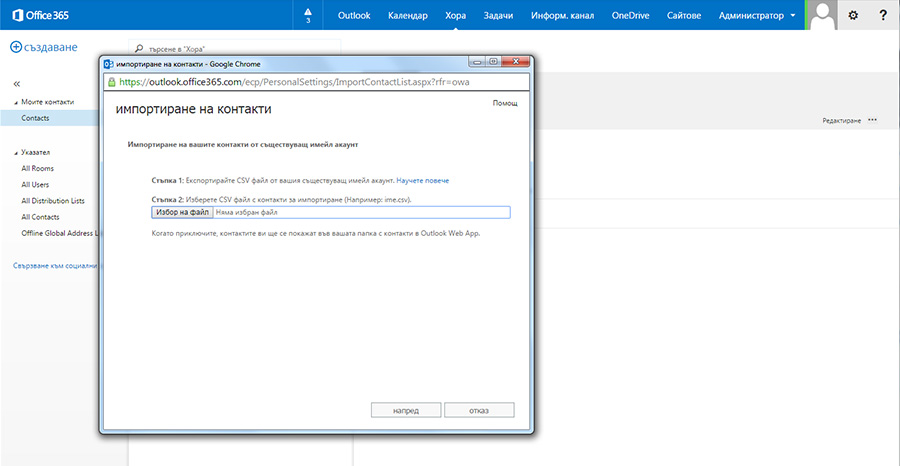
Task: Open the Outlook tab
Action: click(x=354, y=15)
